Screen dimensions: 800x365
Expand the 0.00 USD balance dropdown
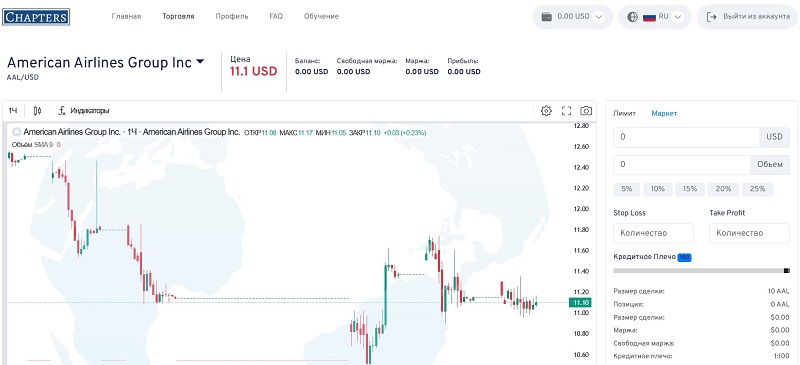(x=599, y=17)
